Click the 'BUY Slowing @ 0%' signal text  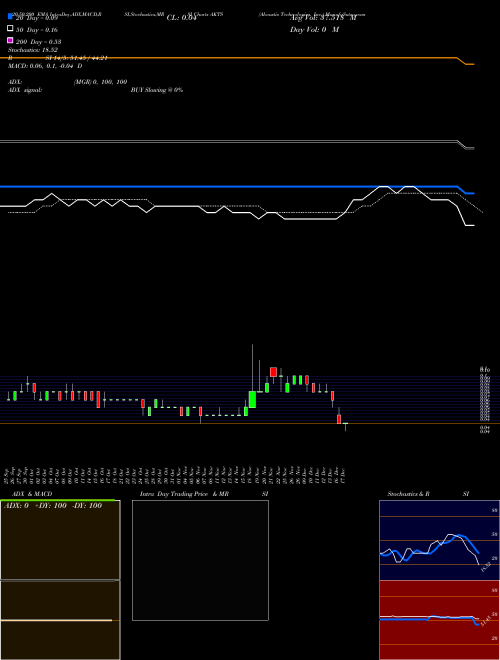pos(157,90)
